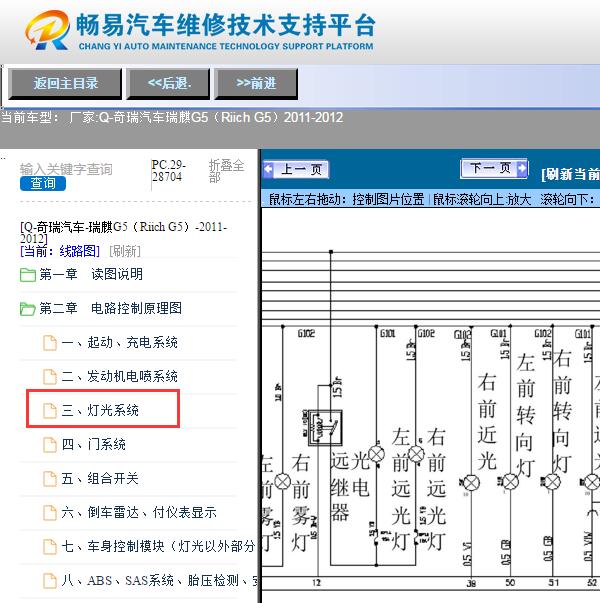Open 八、ABS、SAS系统 page

point(159,580)
